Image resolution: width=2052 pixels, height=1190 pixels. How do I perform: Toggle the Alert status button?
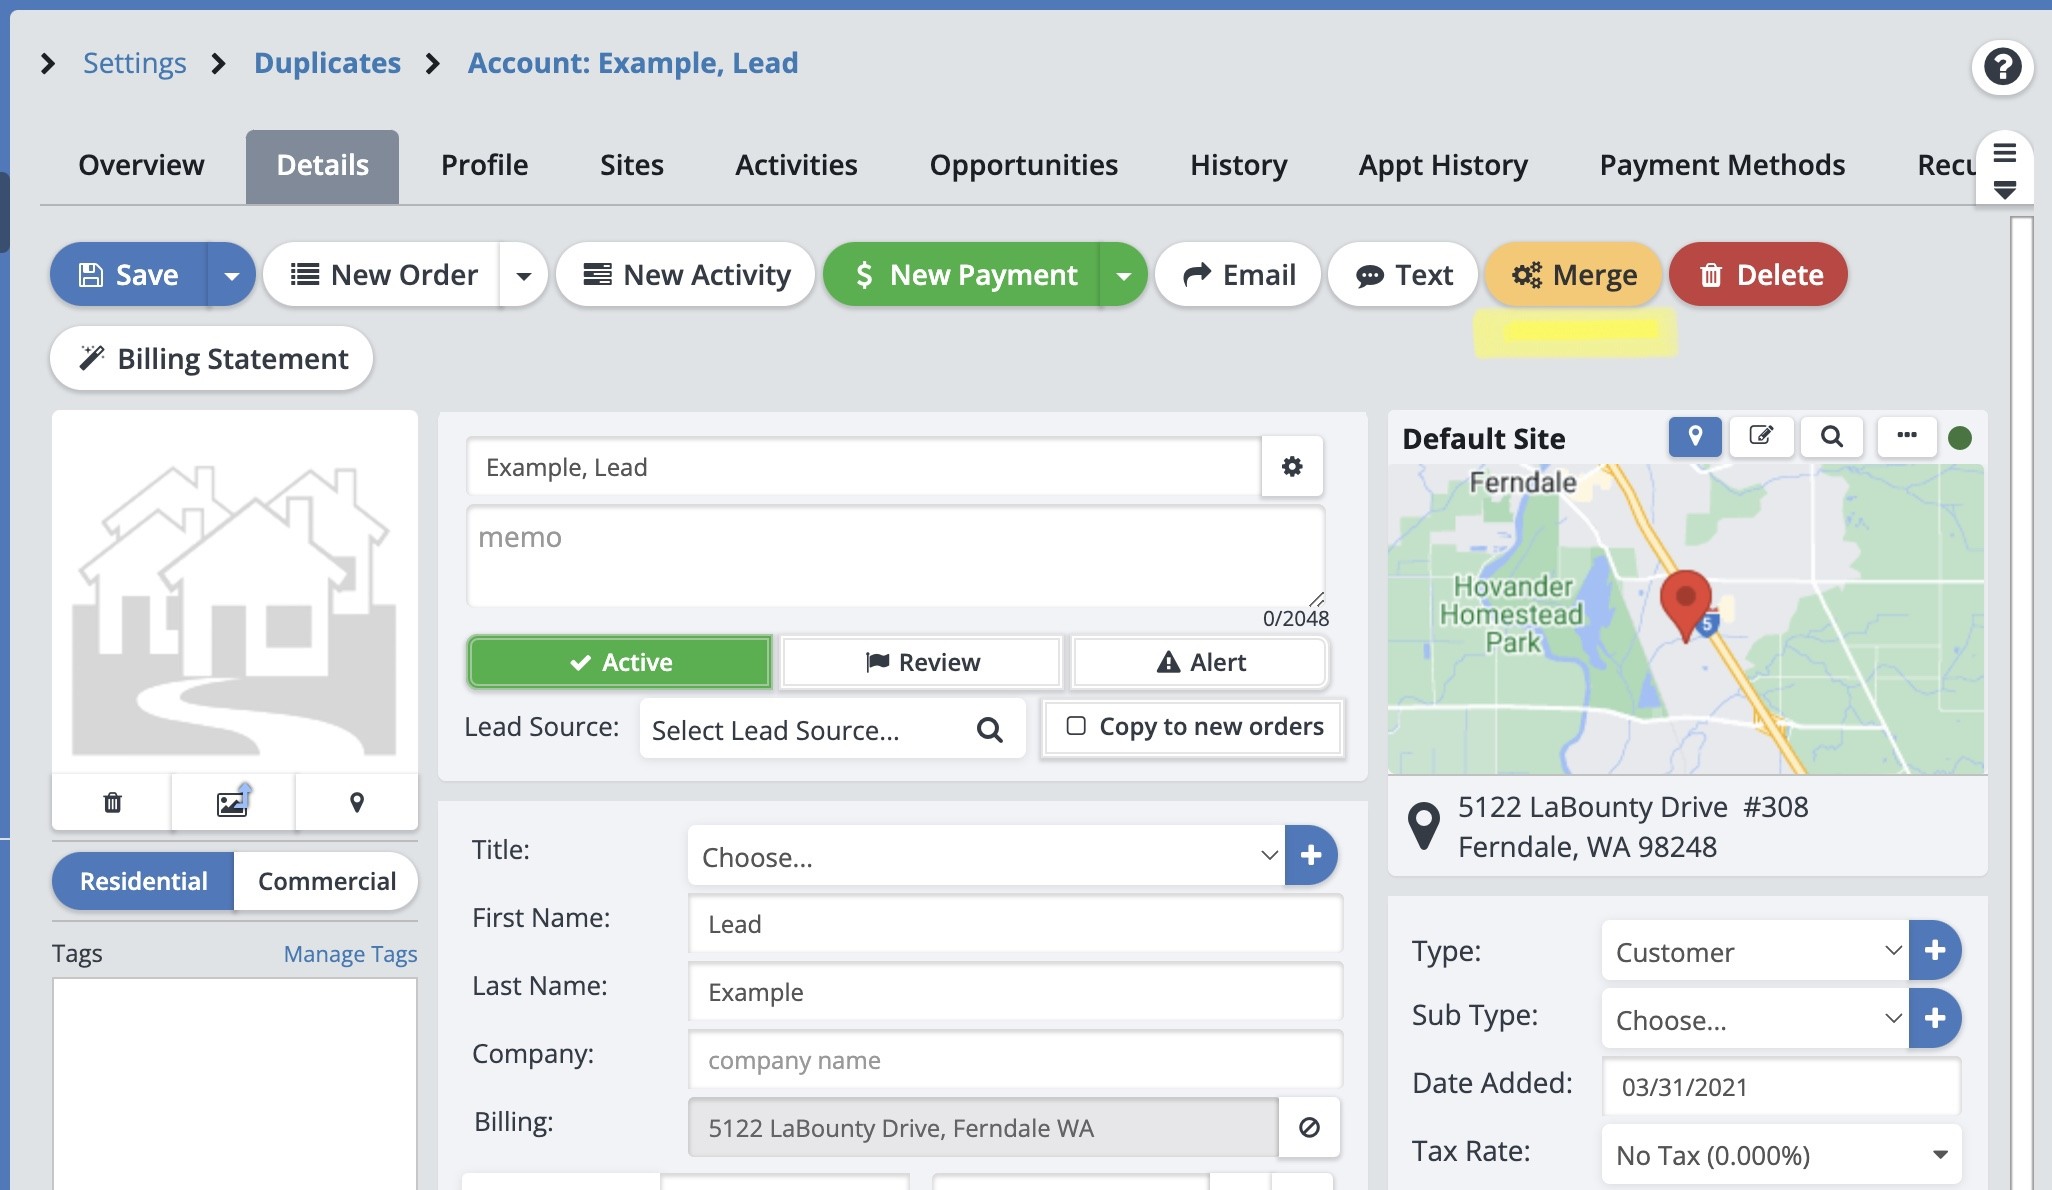[x=1200, y=662]
